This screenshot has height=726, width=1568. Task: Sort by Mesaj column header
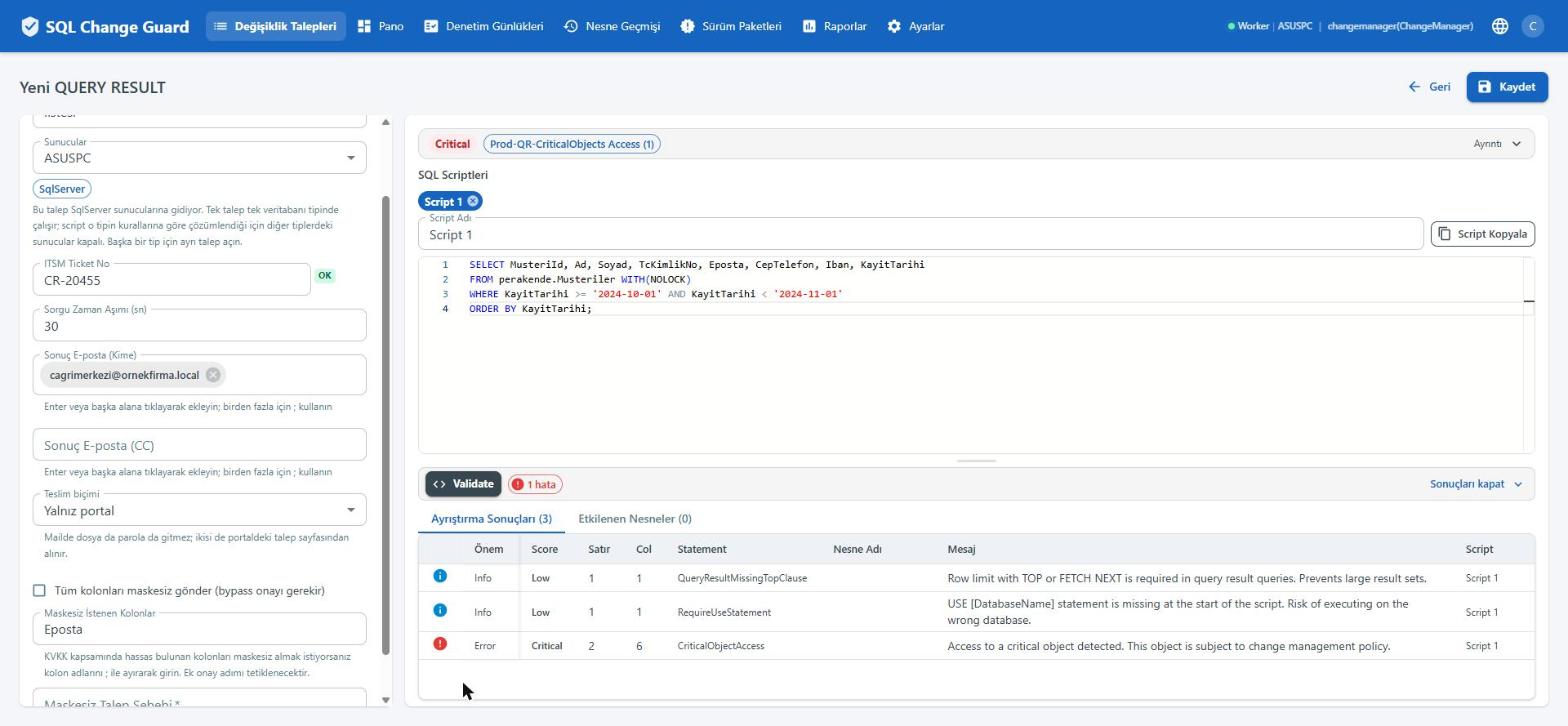(x=961, y=549)
